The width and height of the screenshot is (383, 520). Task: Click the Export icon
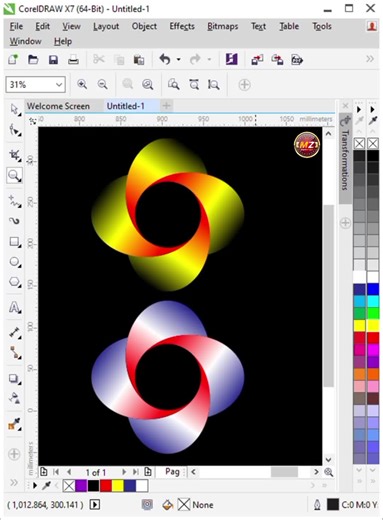(x=277, y=60)
